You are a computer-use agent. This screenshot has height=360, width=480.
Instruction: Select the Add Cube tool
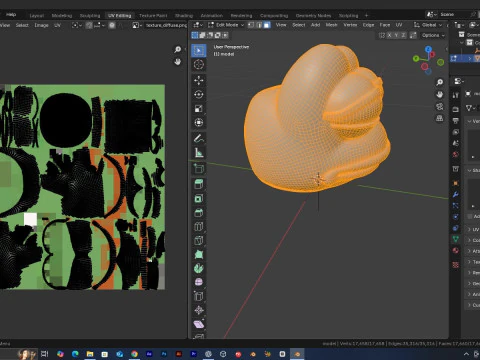199,168
